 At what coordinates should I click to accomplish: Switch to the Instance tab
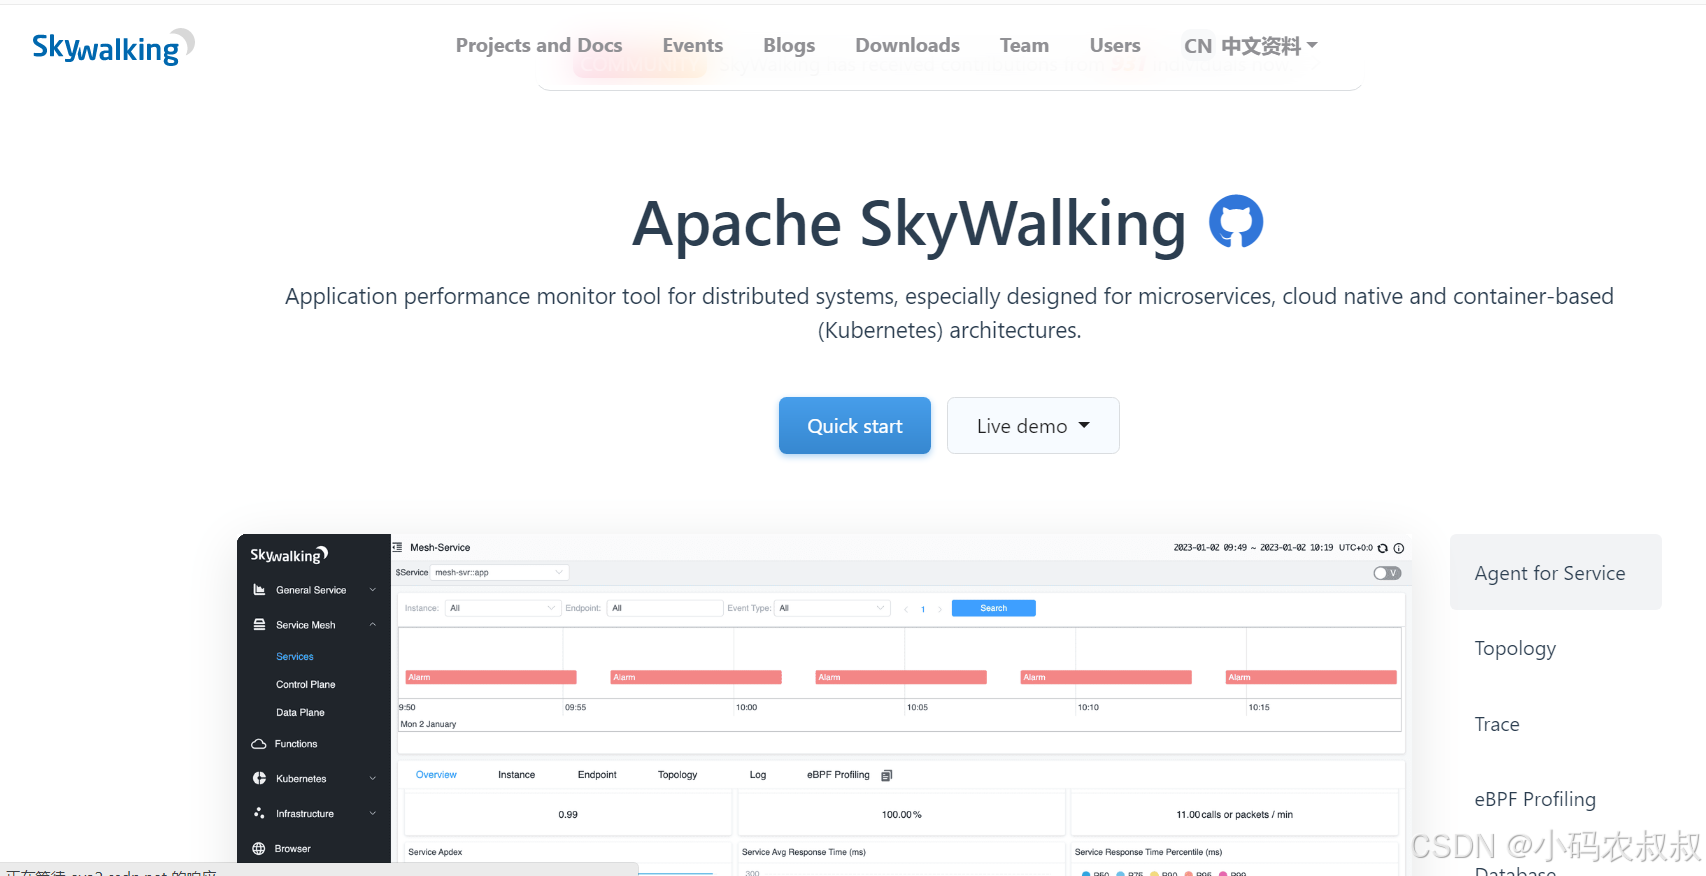click(x=516, y=775)
